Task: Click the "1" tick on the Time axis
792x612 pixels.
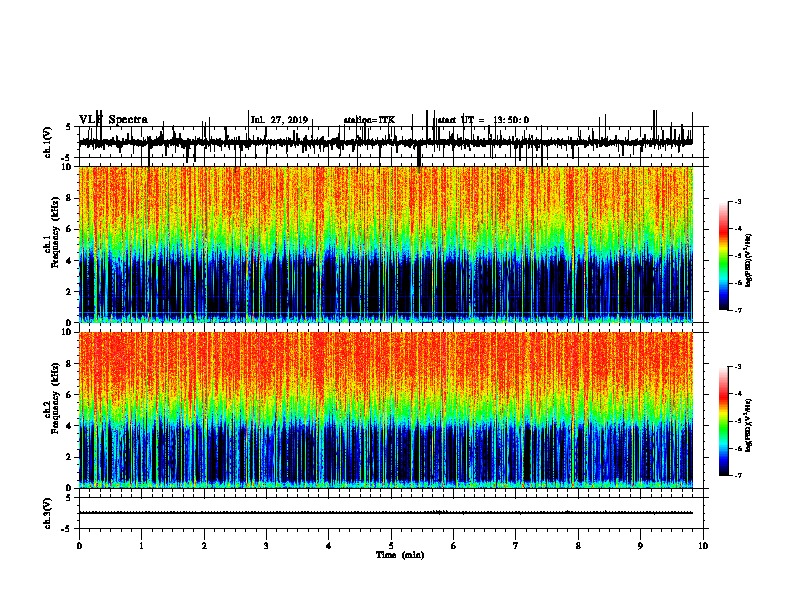Action: pyautogui.click(x=142, y=546)
